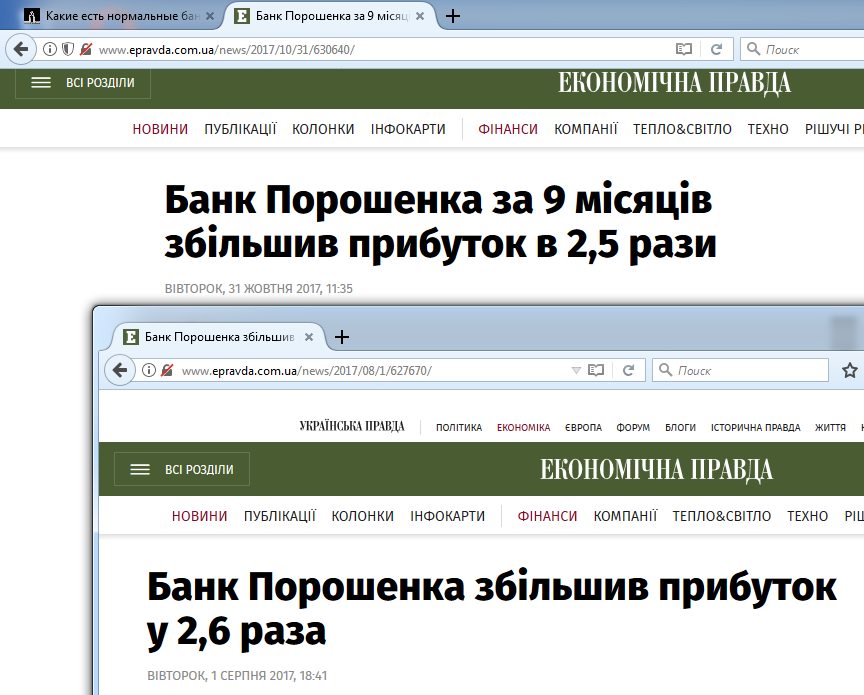The image size is (864, 695).
Task: Open new tab in front window
Action: coord(342,337)
